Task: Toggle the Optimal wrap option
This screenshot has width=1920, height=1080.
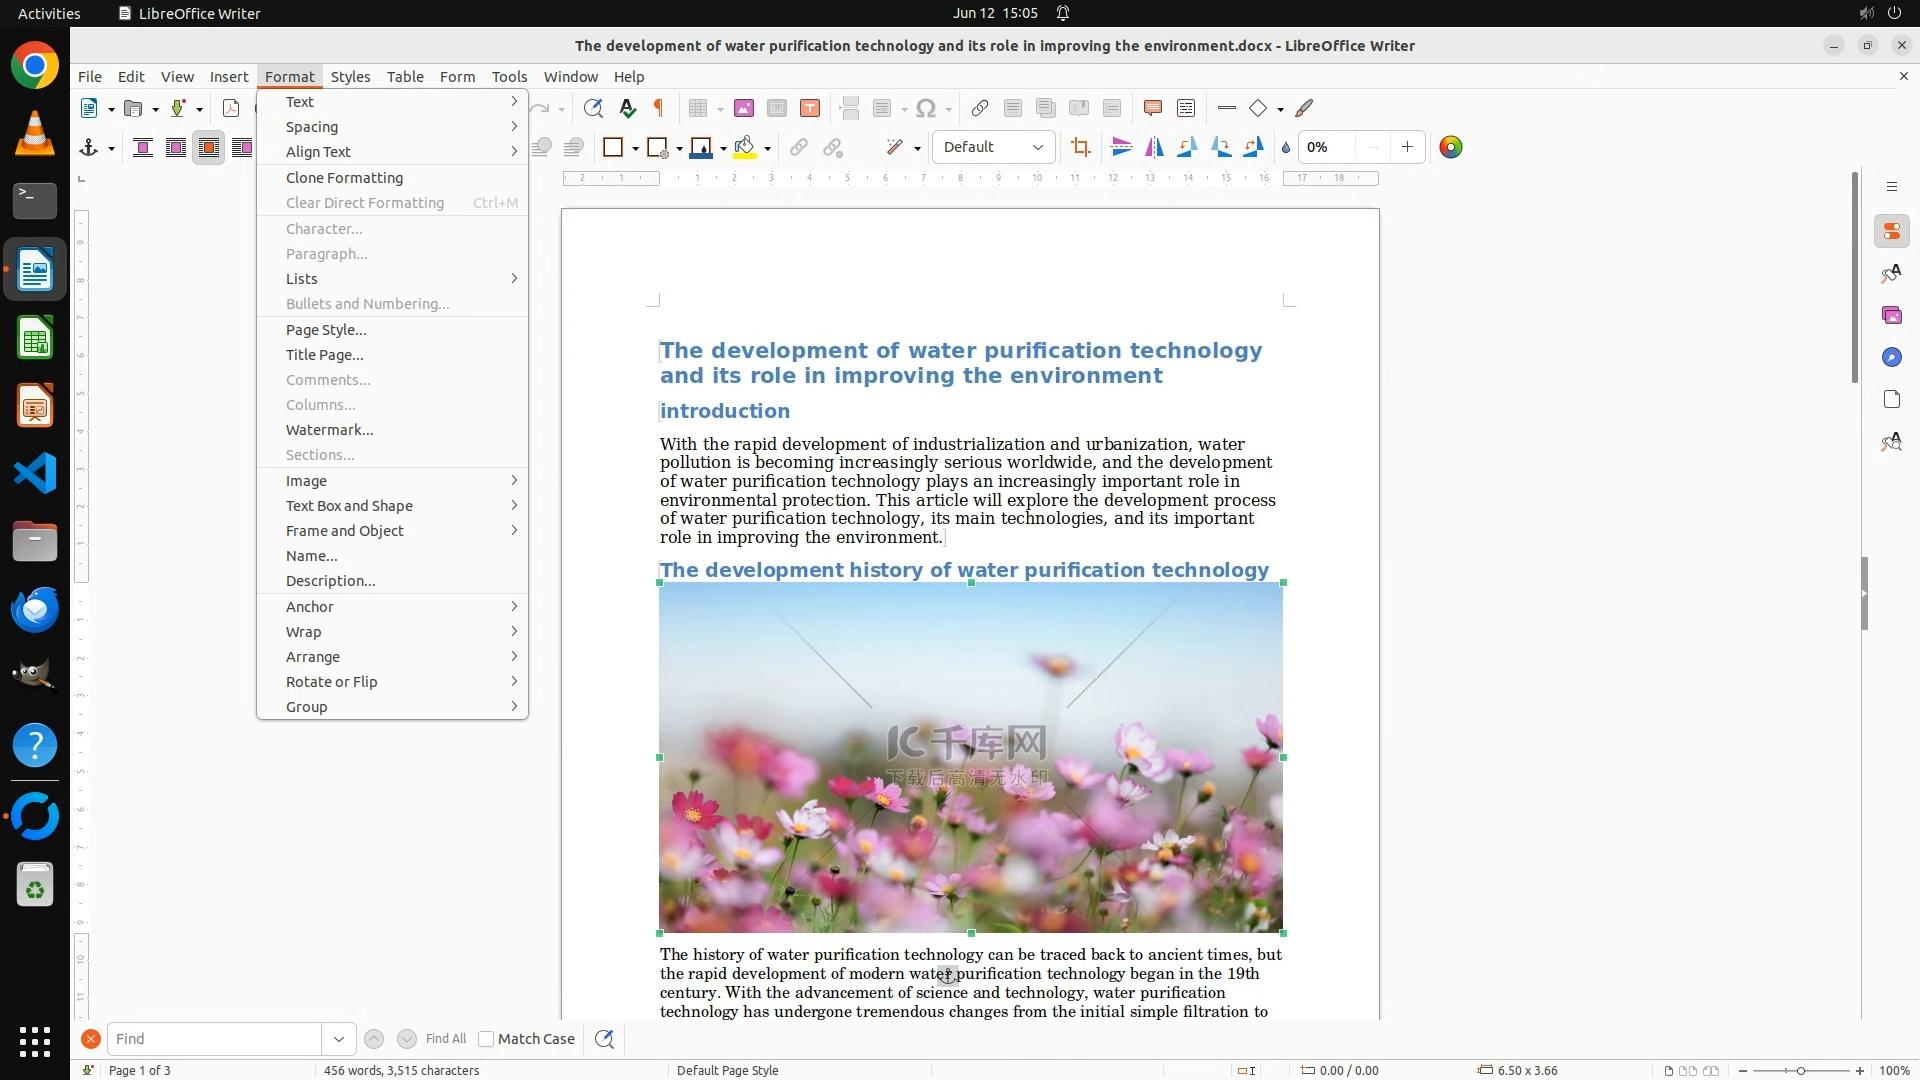Action: [208, 148]
